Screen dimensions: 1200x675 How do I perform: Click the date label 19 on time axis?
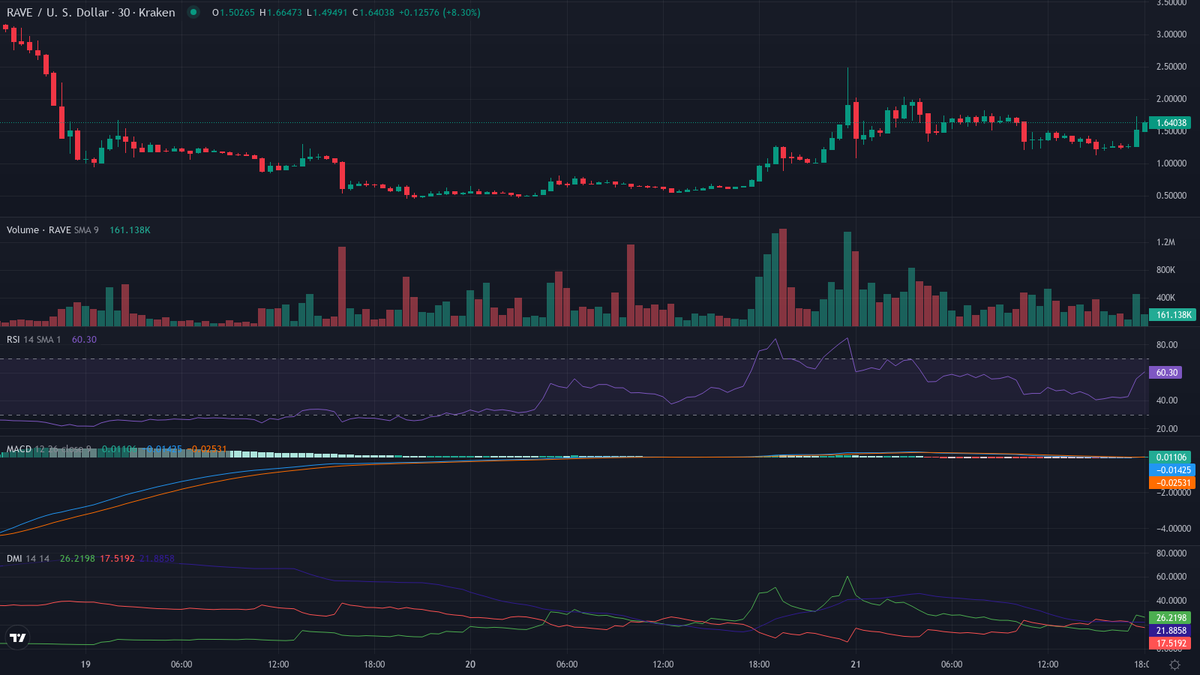86,664
